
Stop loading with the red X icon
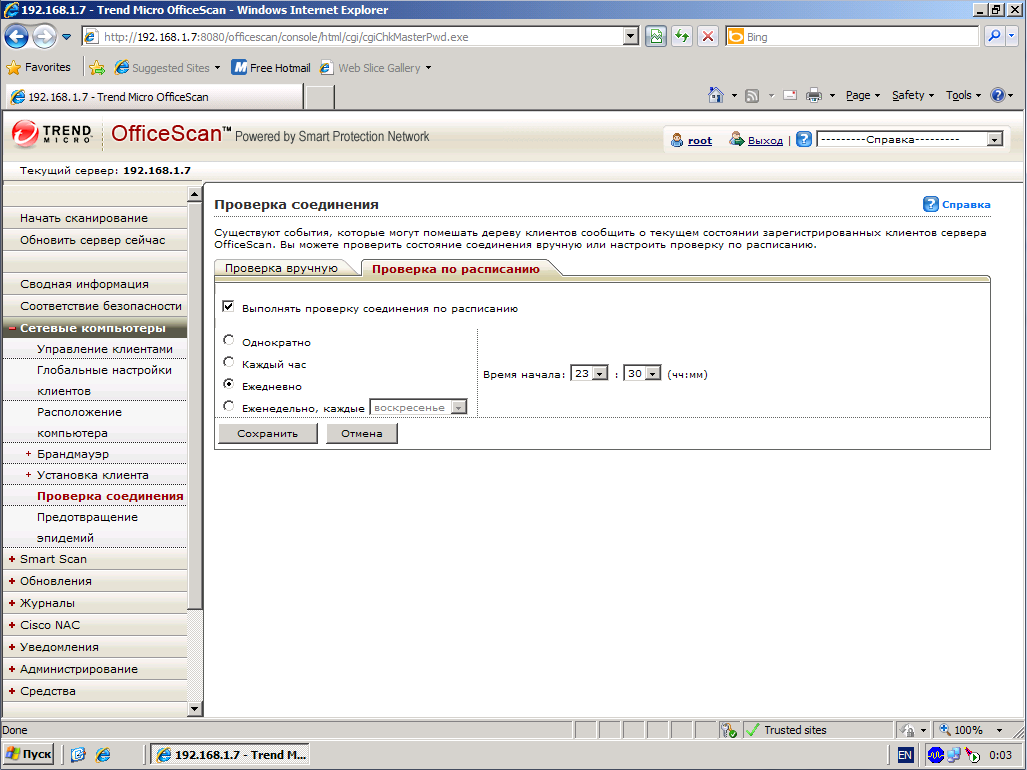[x=708, y=37]
